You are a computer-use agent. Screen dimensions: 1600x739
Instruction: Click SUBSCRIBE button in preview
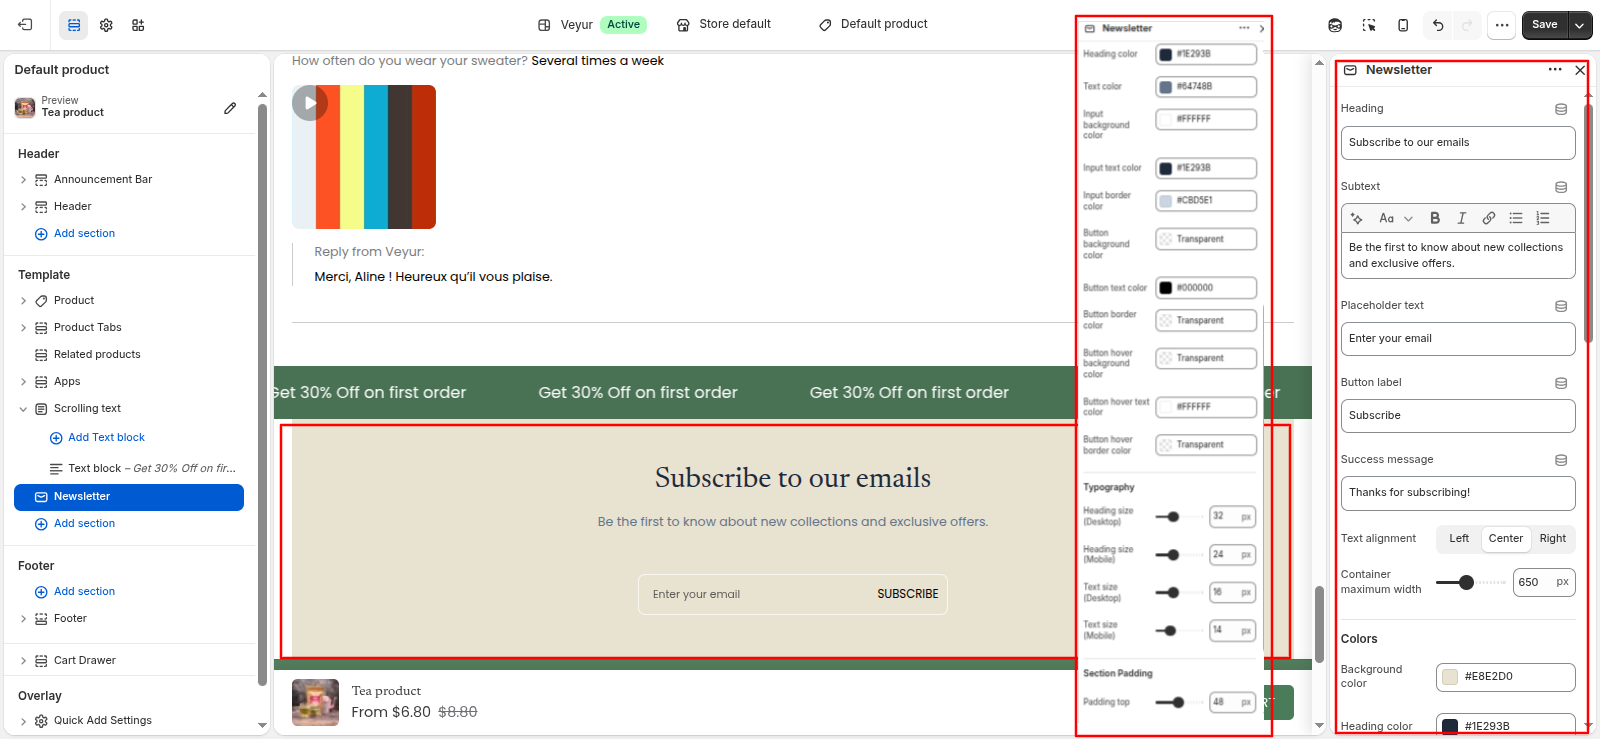(908, 594)
